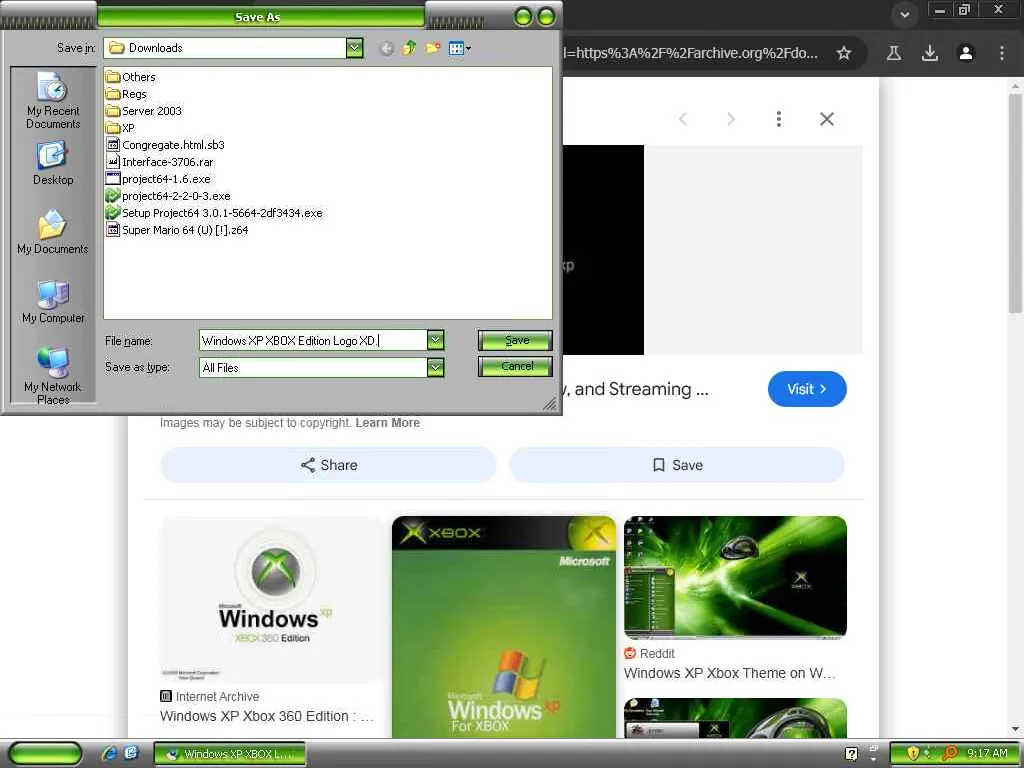Image resolution: width=1024 pixels, height=768 pixels.
Task: Open Reddit Xbox Theme desktop thumbnail
Action: tap(735, 577)
